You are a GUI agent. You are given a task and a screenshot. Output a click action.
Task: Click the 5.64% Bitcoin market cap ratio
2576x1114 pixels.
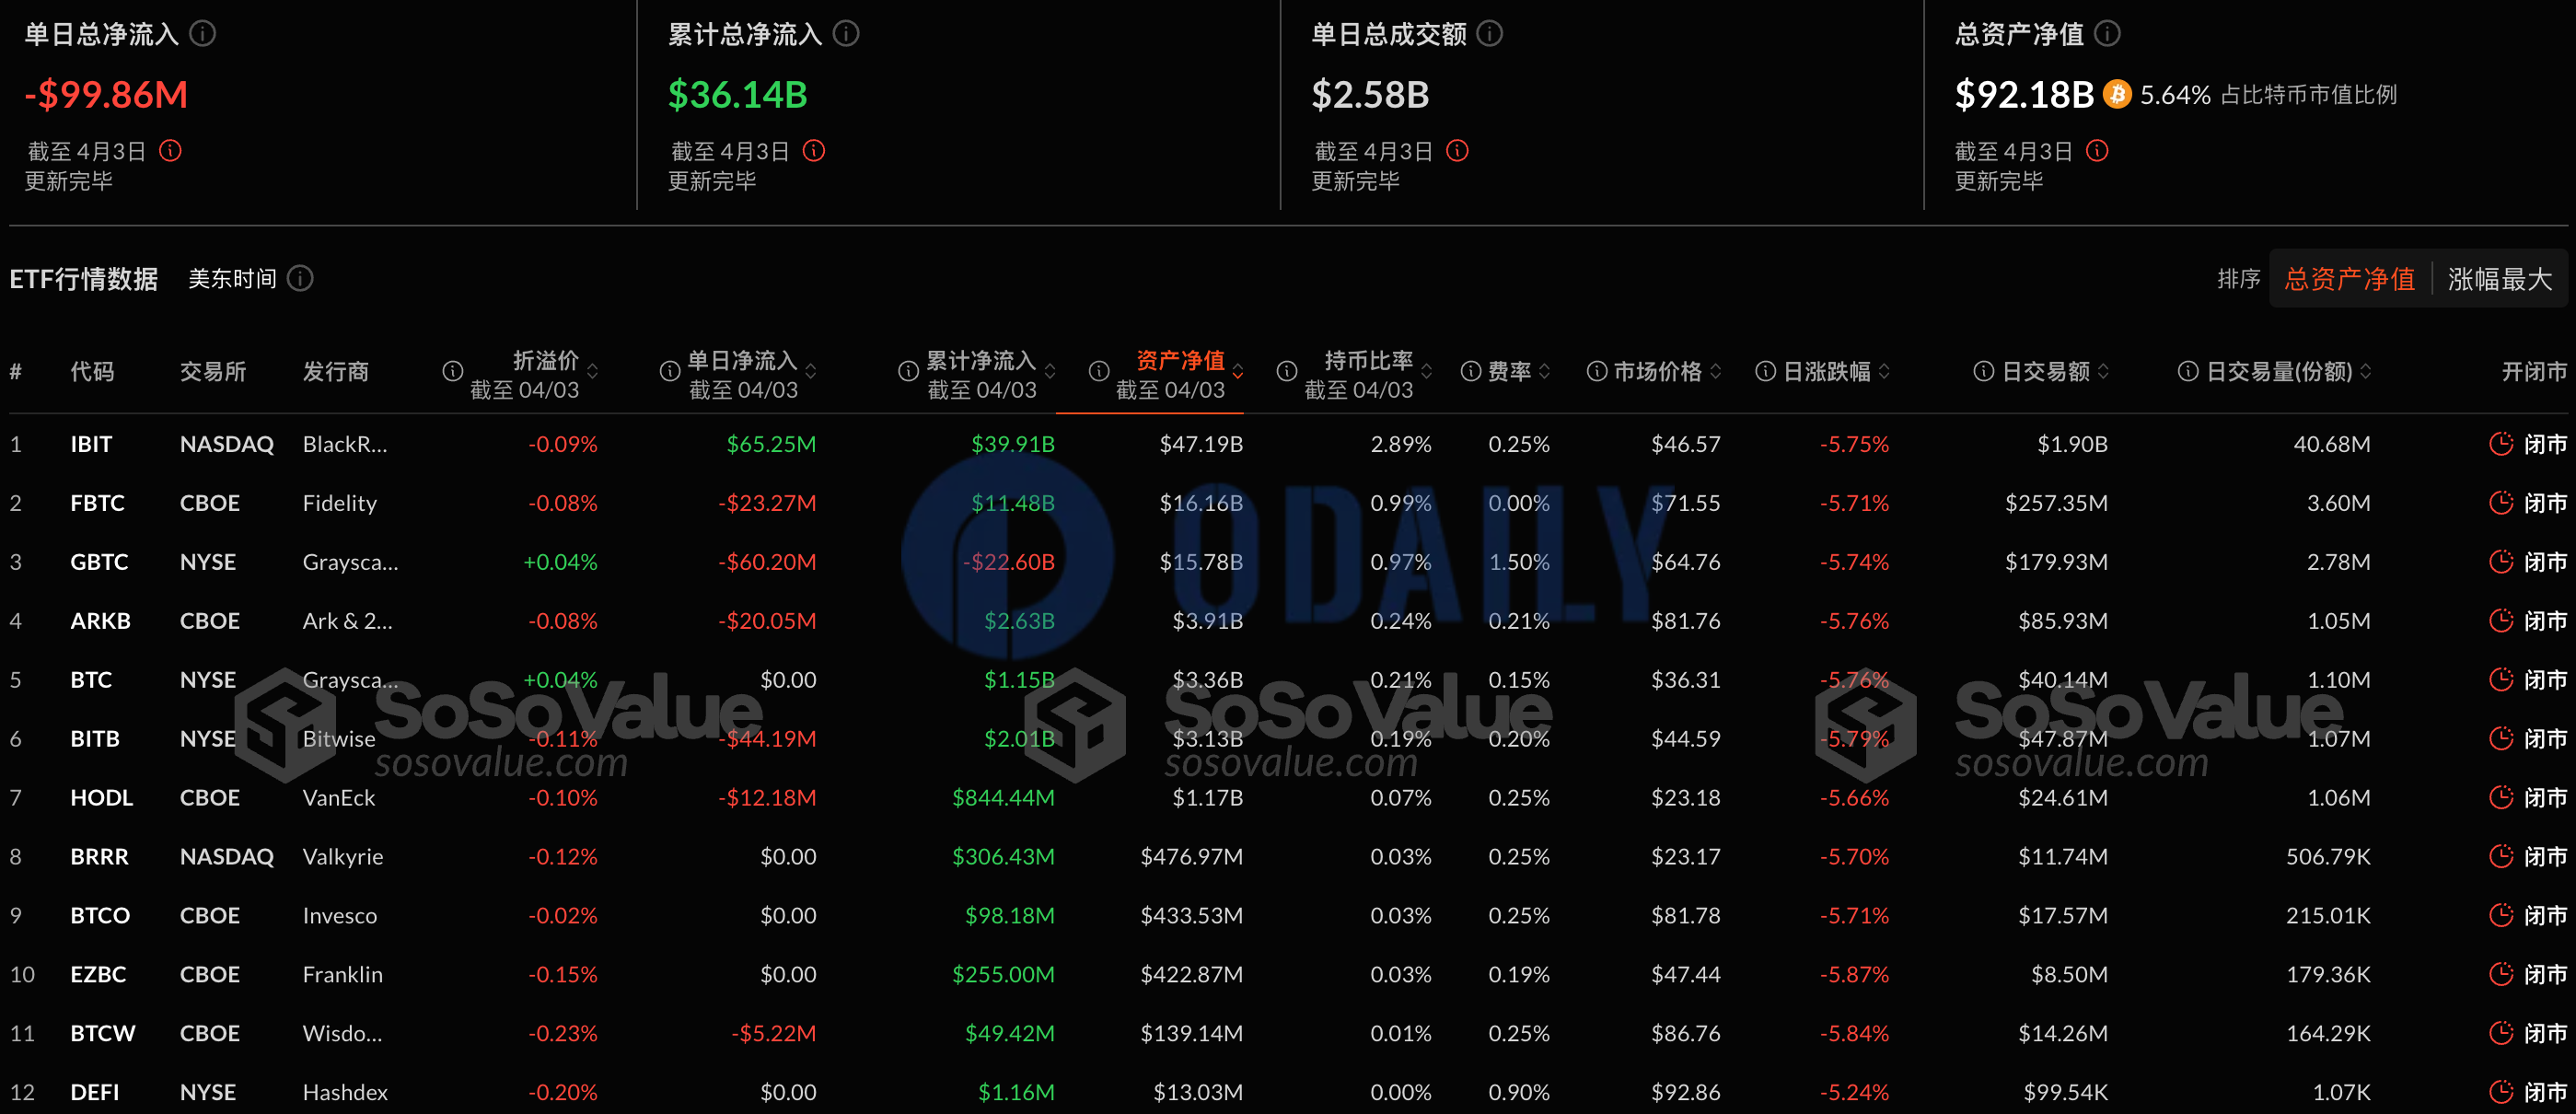pyautogui.click(x=2175, y=95)
